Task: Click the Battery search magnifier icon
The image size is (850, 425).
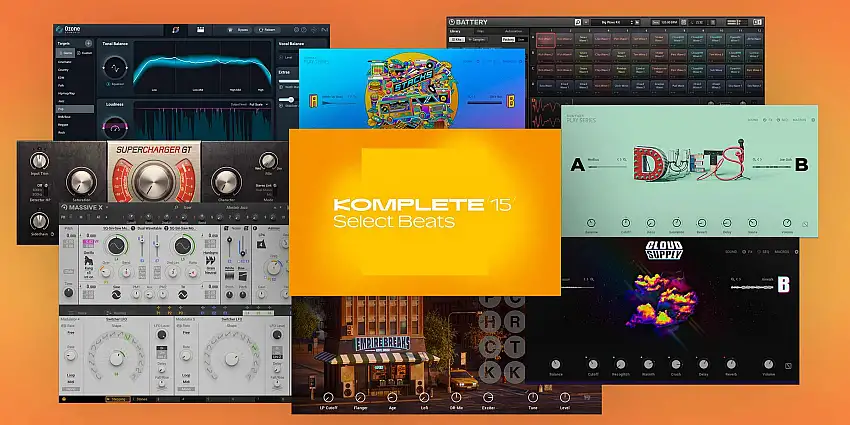Action: click(x=578, y=22)
